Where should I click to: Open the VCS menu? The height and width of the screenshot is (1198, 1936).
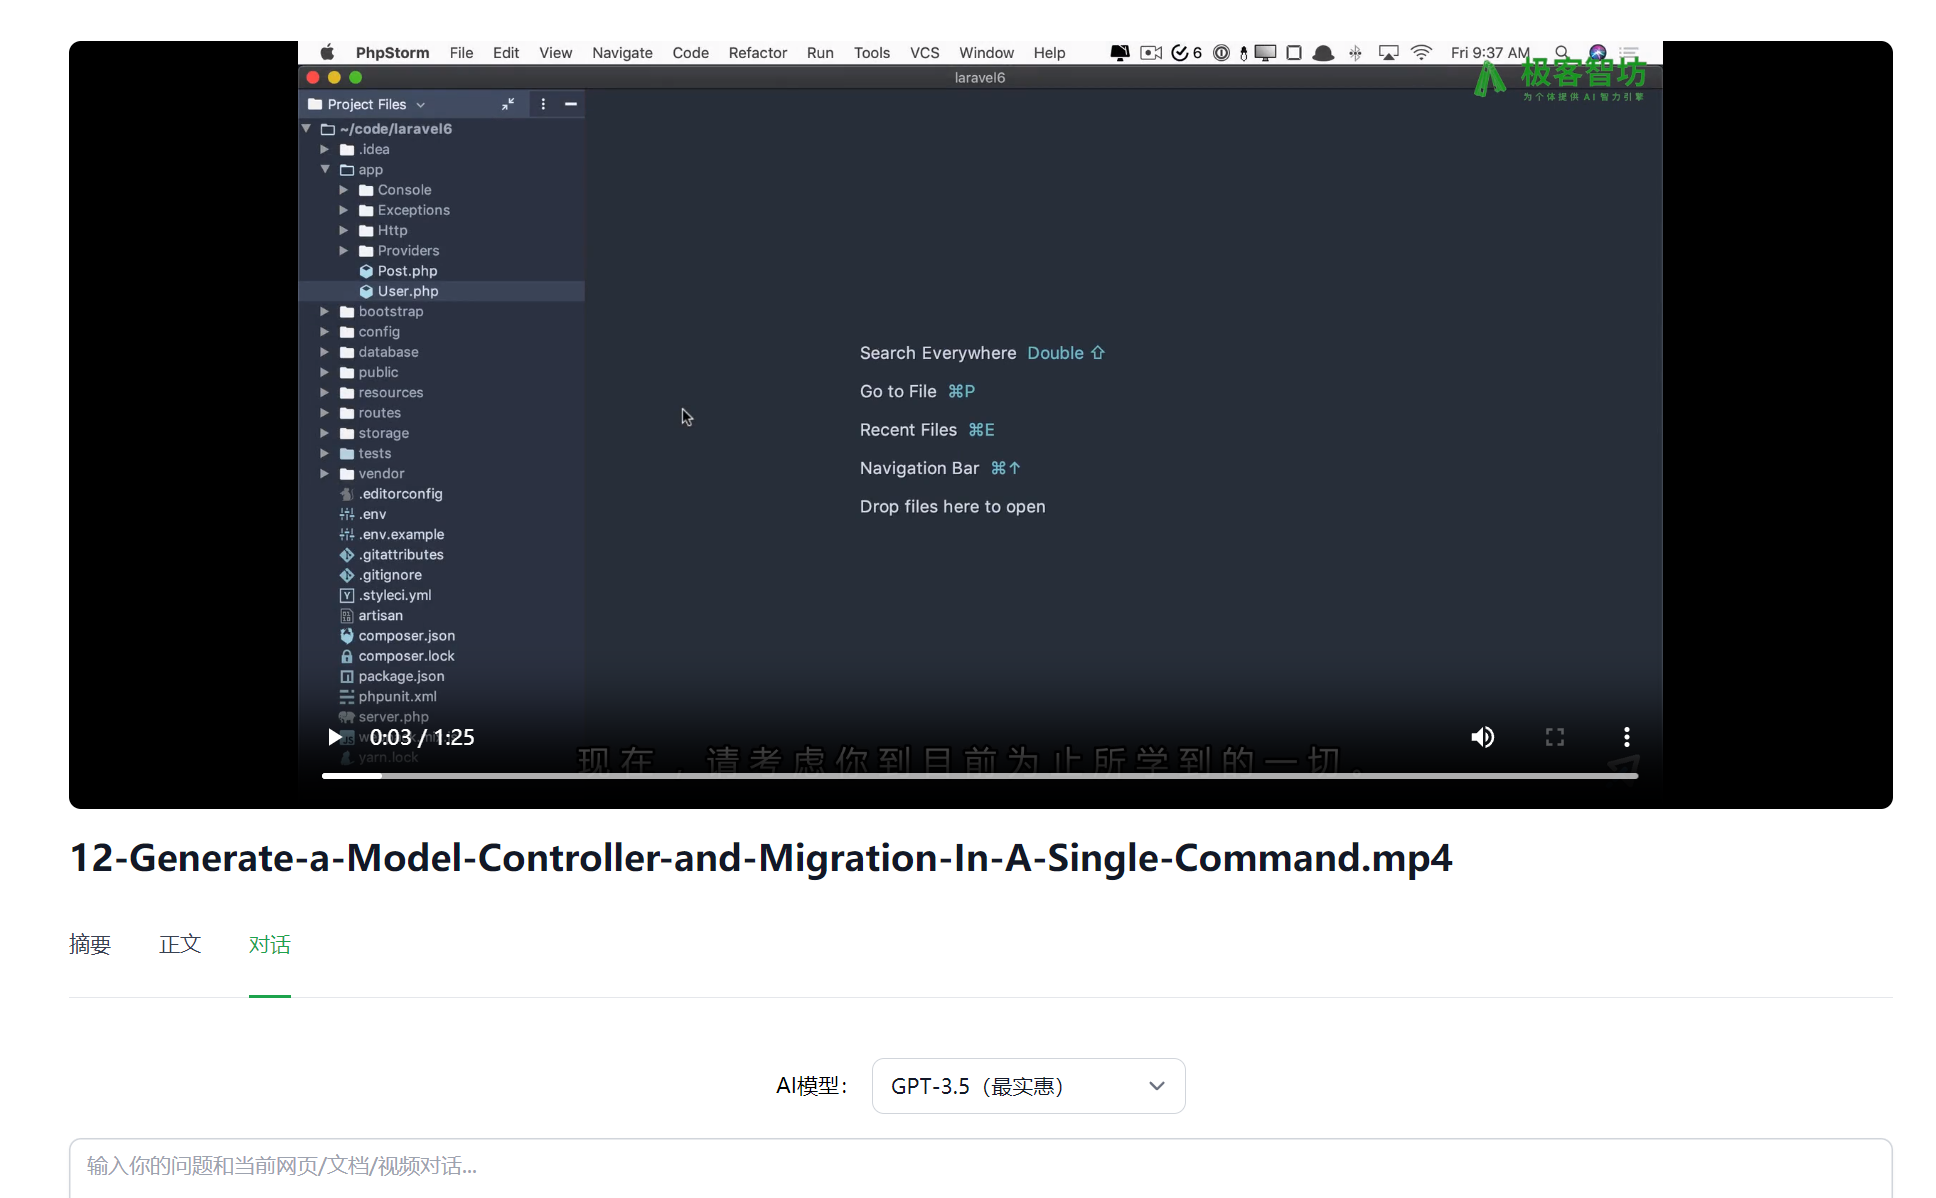click(924, 53)
